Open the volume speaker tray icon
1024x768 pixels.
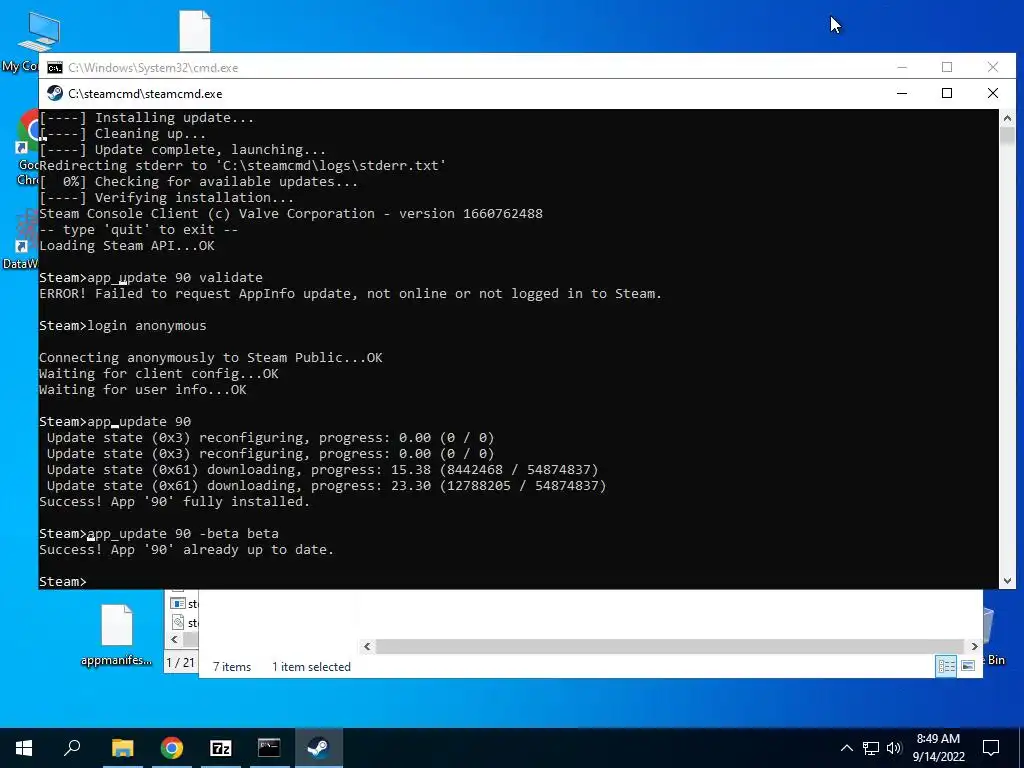click(x=894, y=748)
